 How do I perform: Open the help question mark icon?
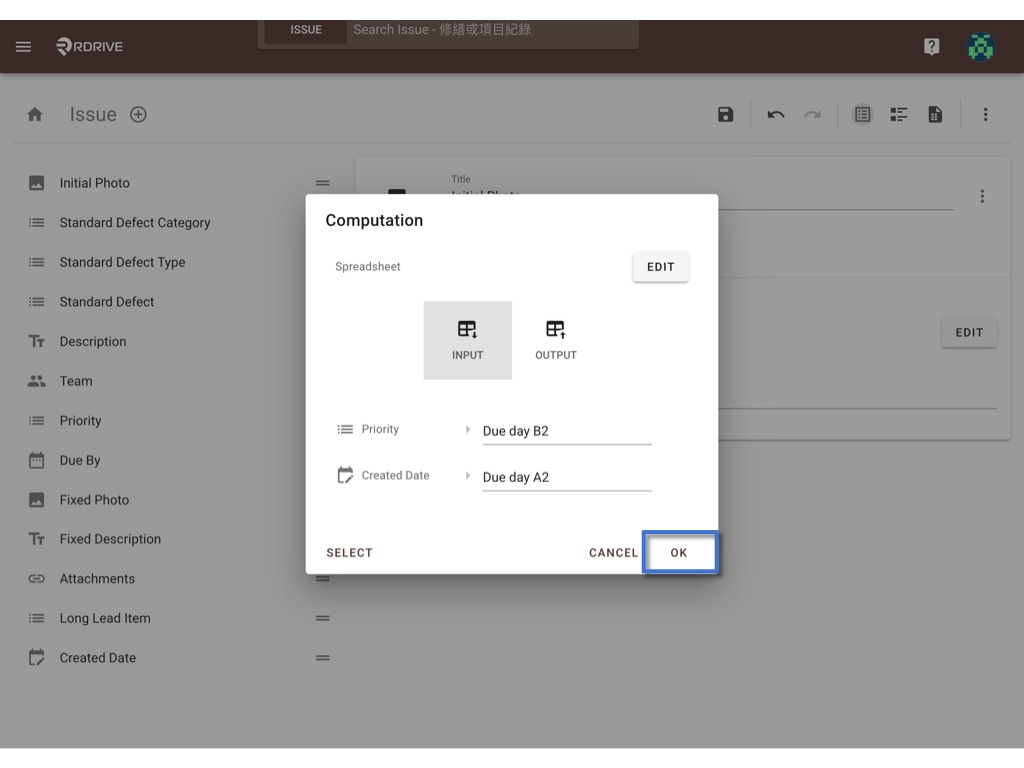pos(932,46)
